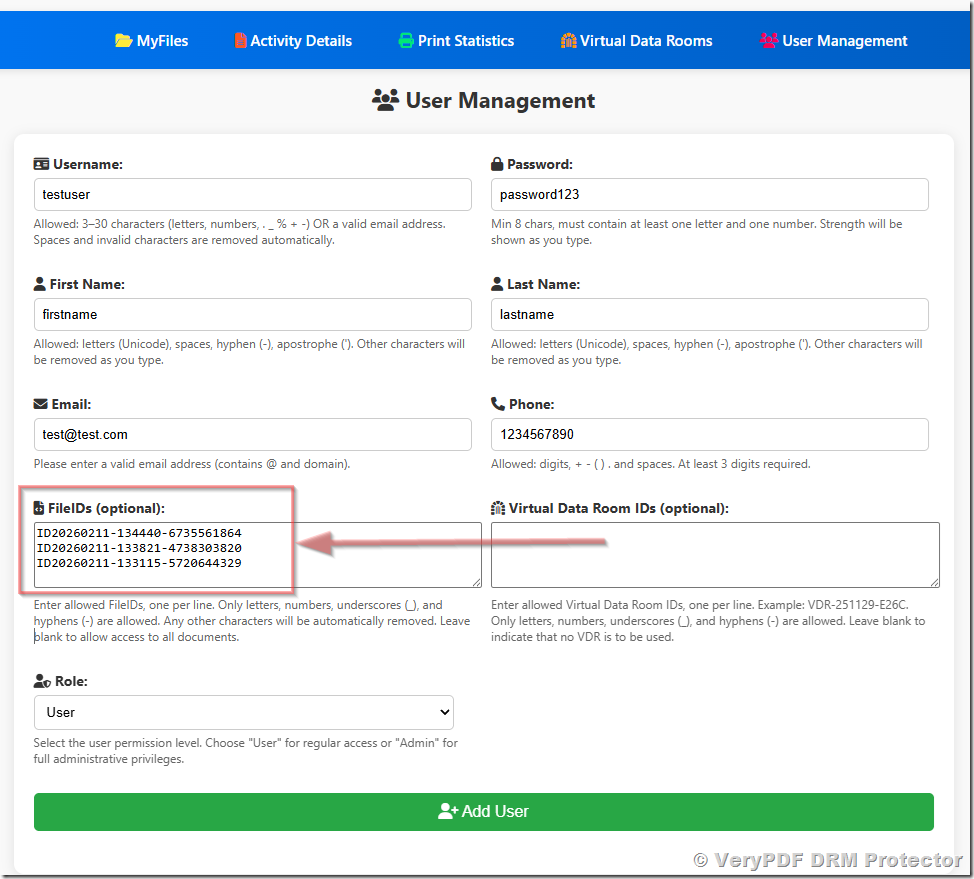Select the Username input field
The height and width of the screenshot is (879, 974).
[253, 194]
